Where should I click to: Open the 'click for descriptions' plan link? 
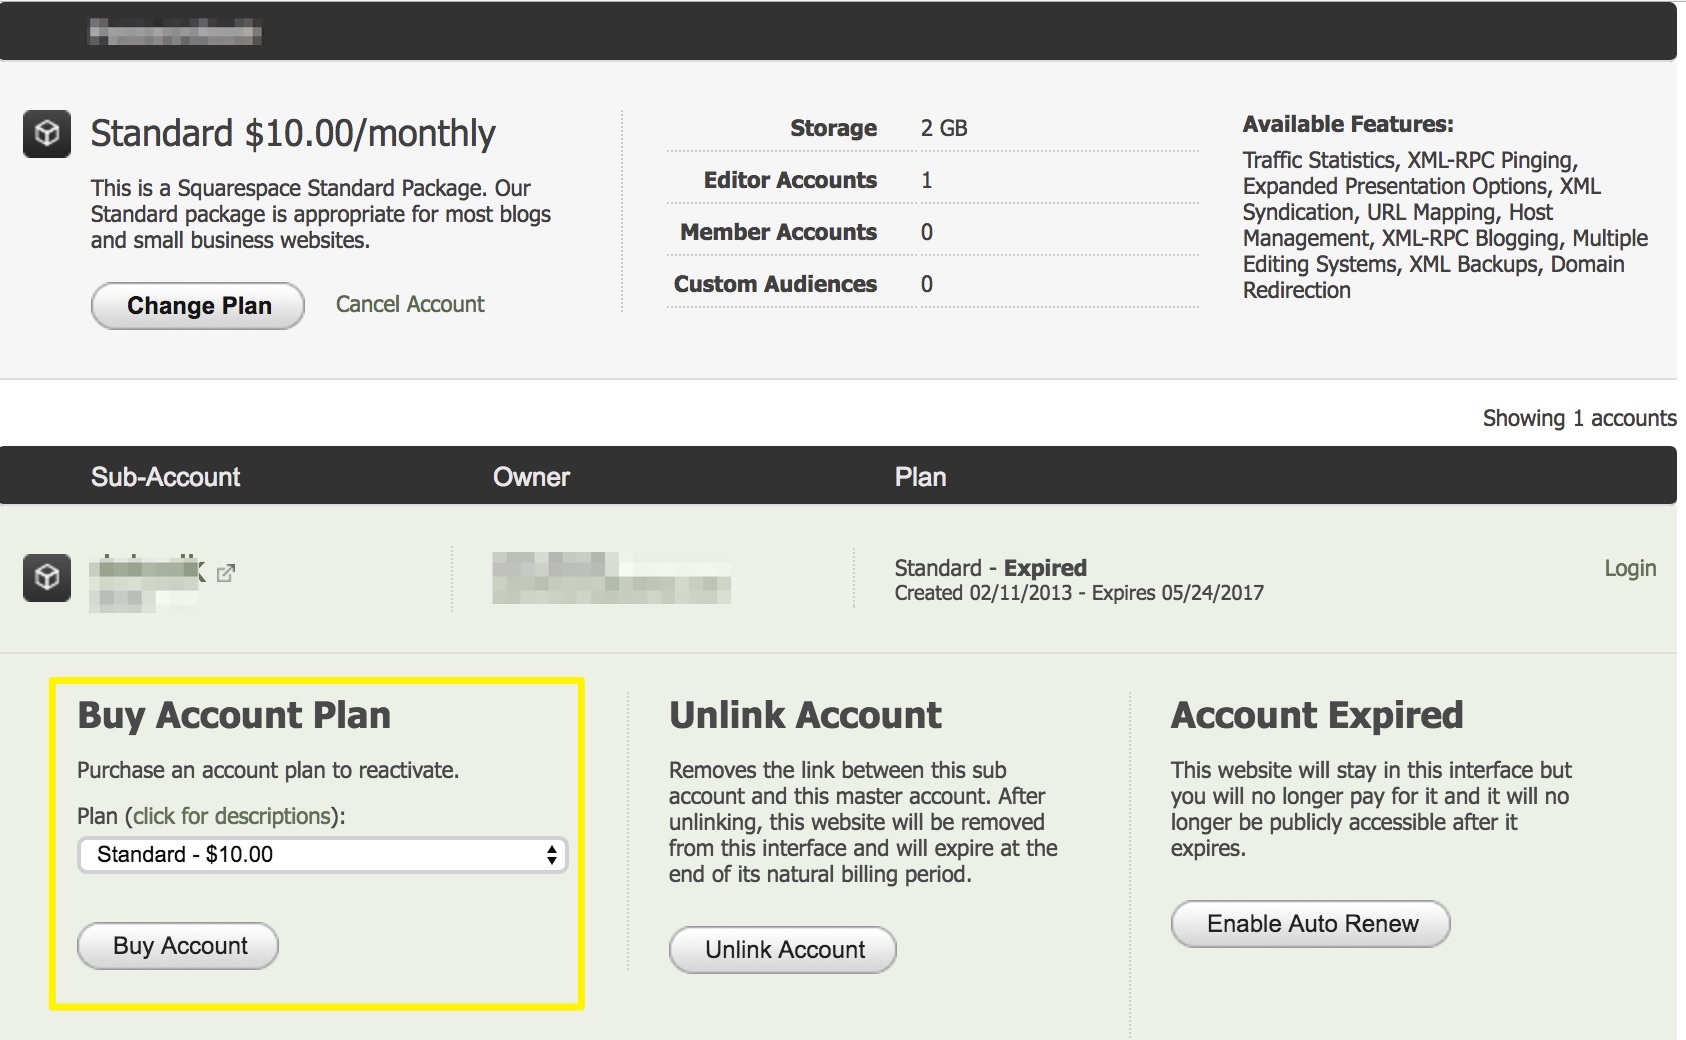(x=232, y=816)
